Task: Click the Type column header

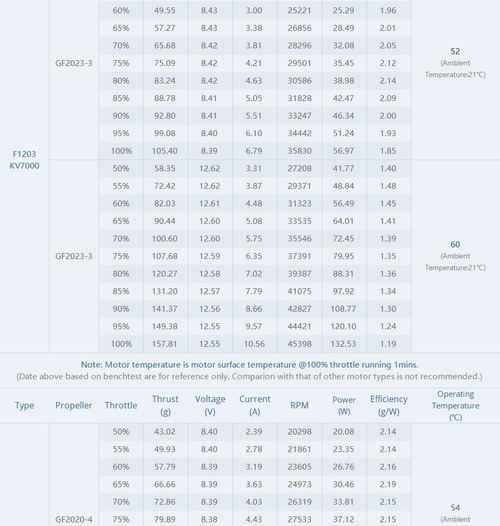Action: (x=24, y=405)
